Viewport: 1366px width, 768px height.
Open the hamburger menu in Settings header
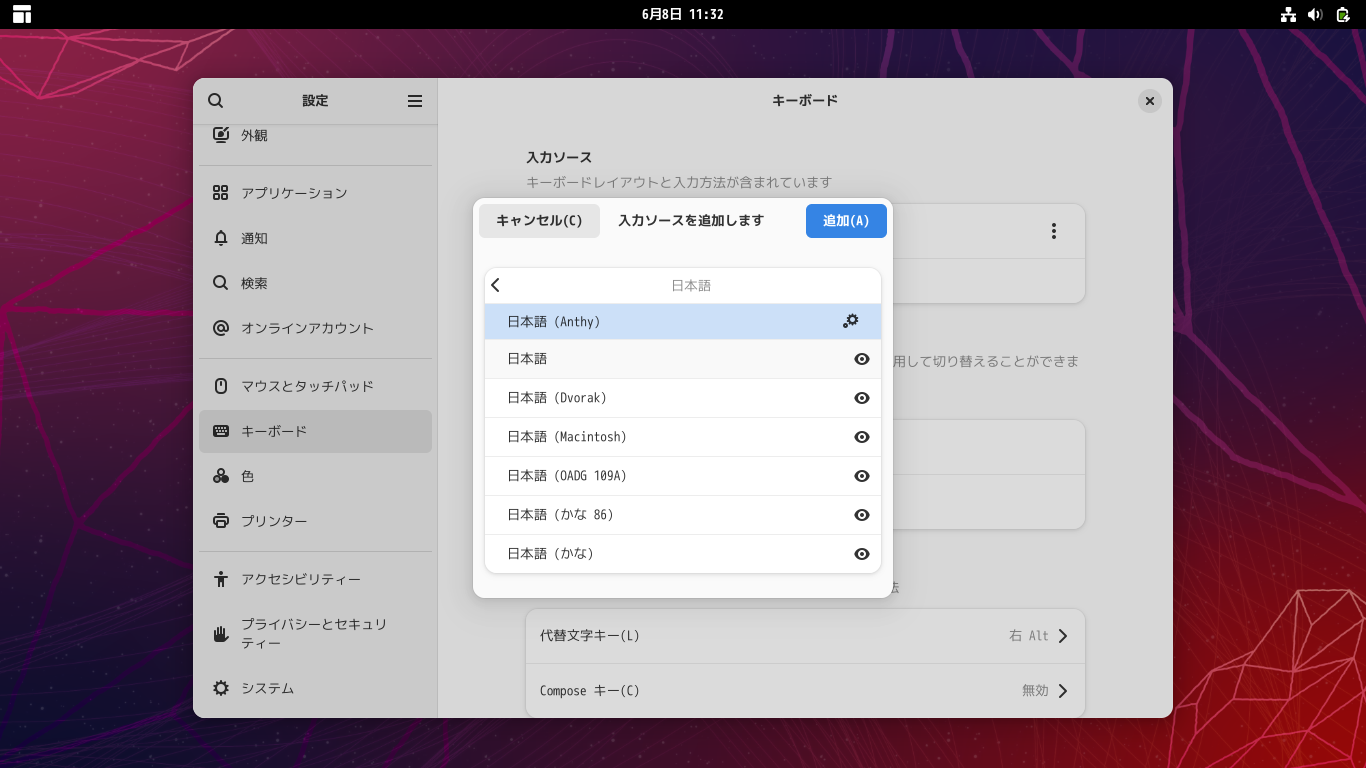(415, 101)
